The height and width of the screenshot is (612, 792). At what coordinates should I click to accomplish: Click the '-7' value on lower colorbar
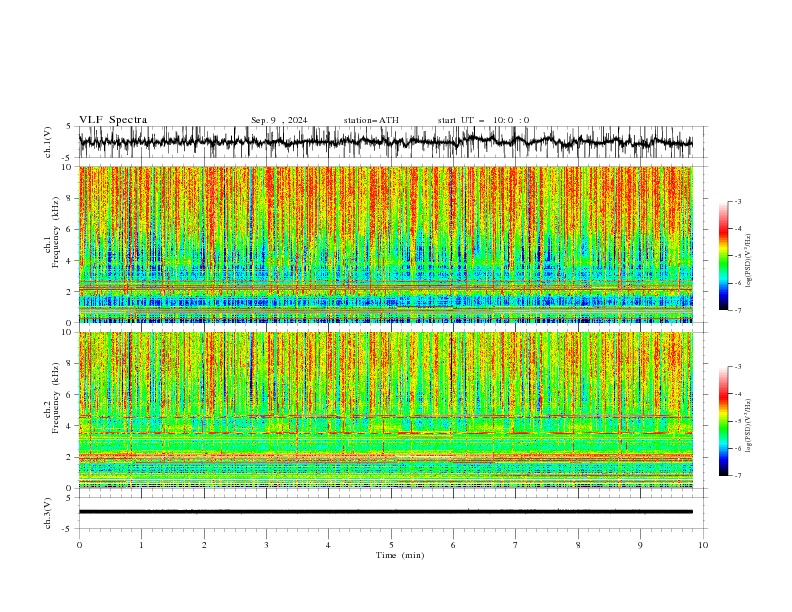(737, 476)
